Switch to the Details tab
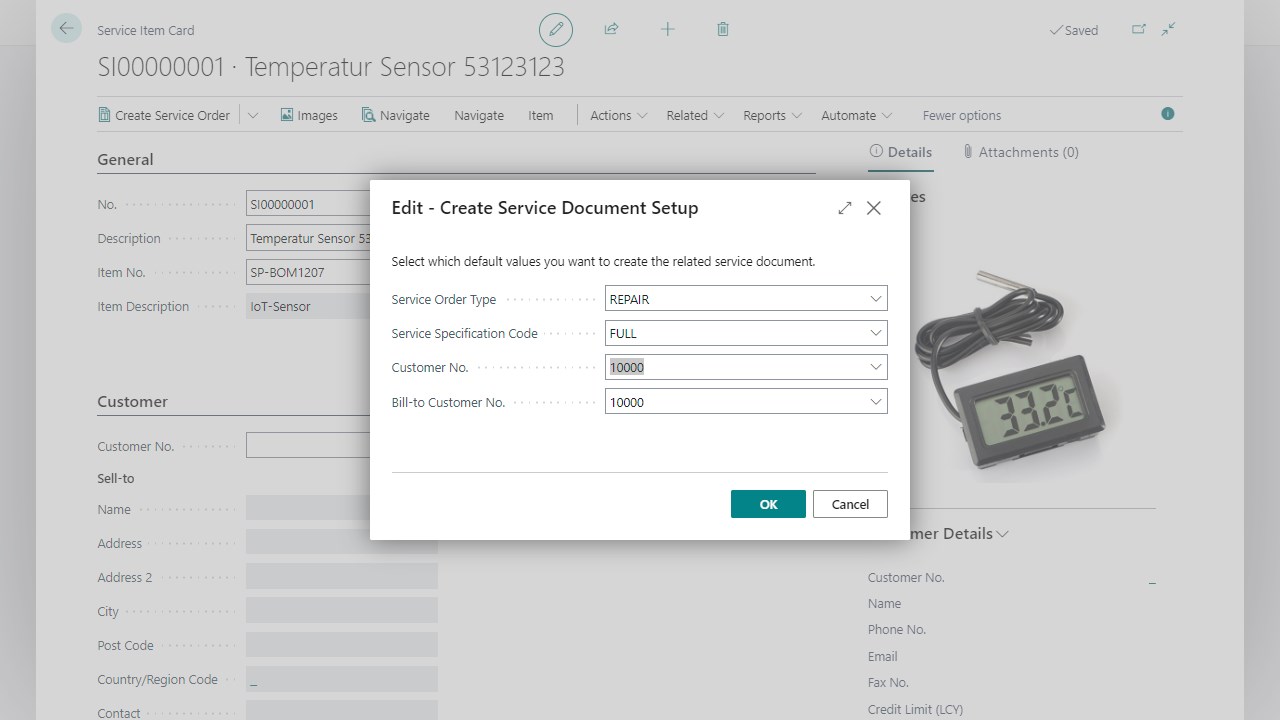Screen dimensions: 1280x720 900,152
